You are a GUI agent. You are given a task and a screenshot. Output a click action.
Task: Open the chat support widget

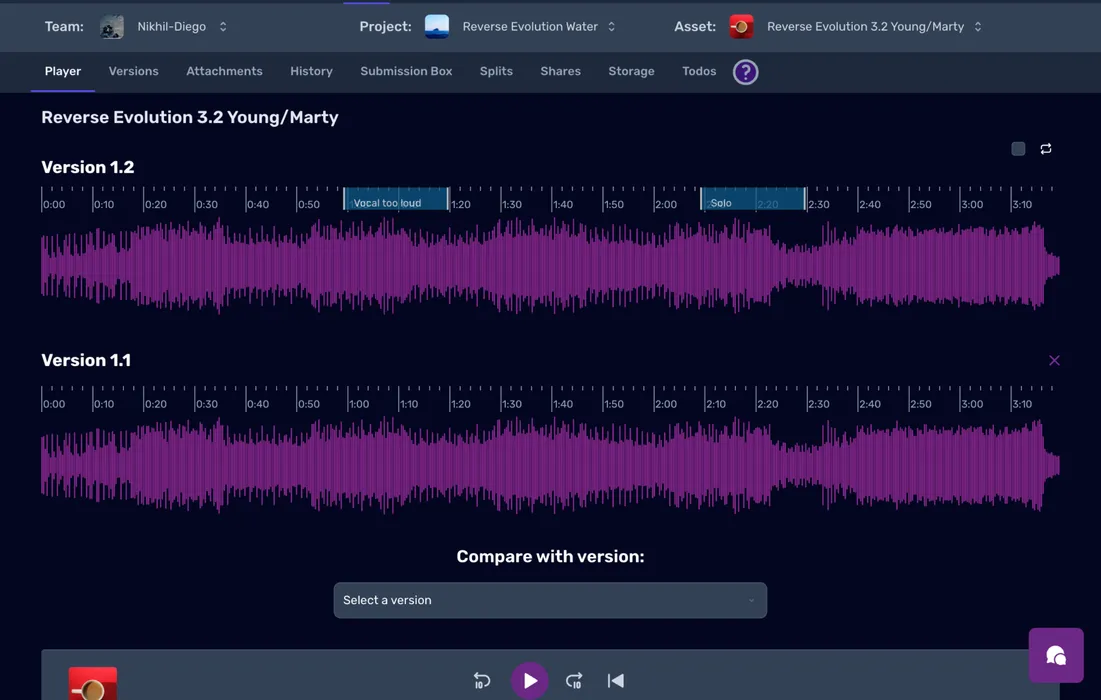click(1055, 655)
